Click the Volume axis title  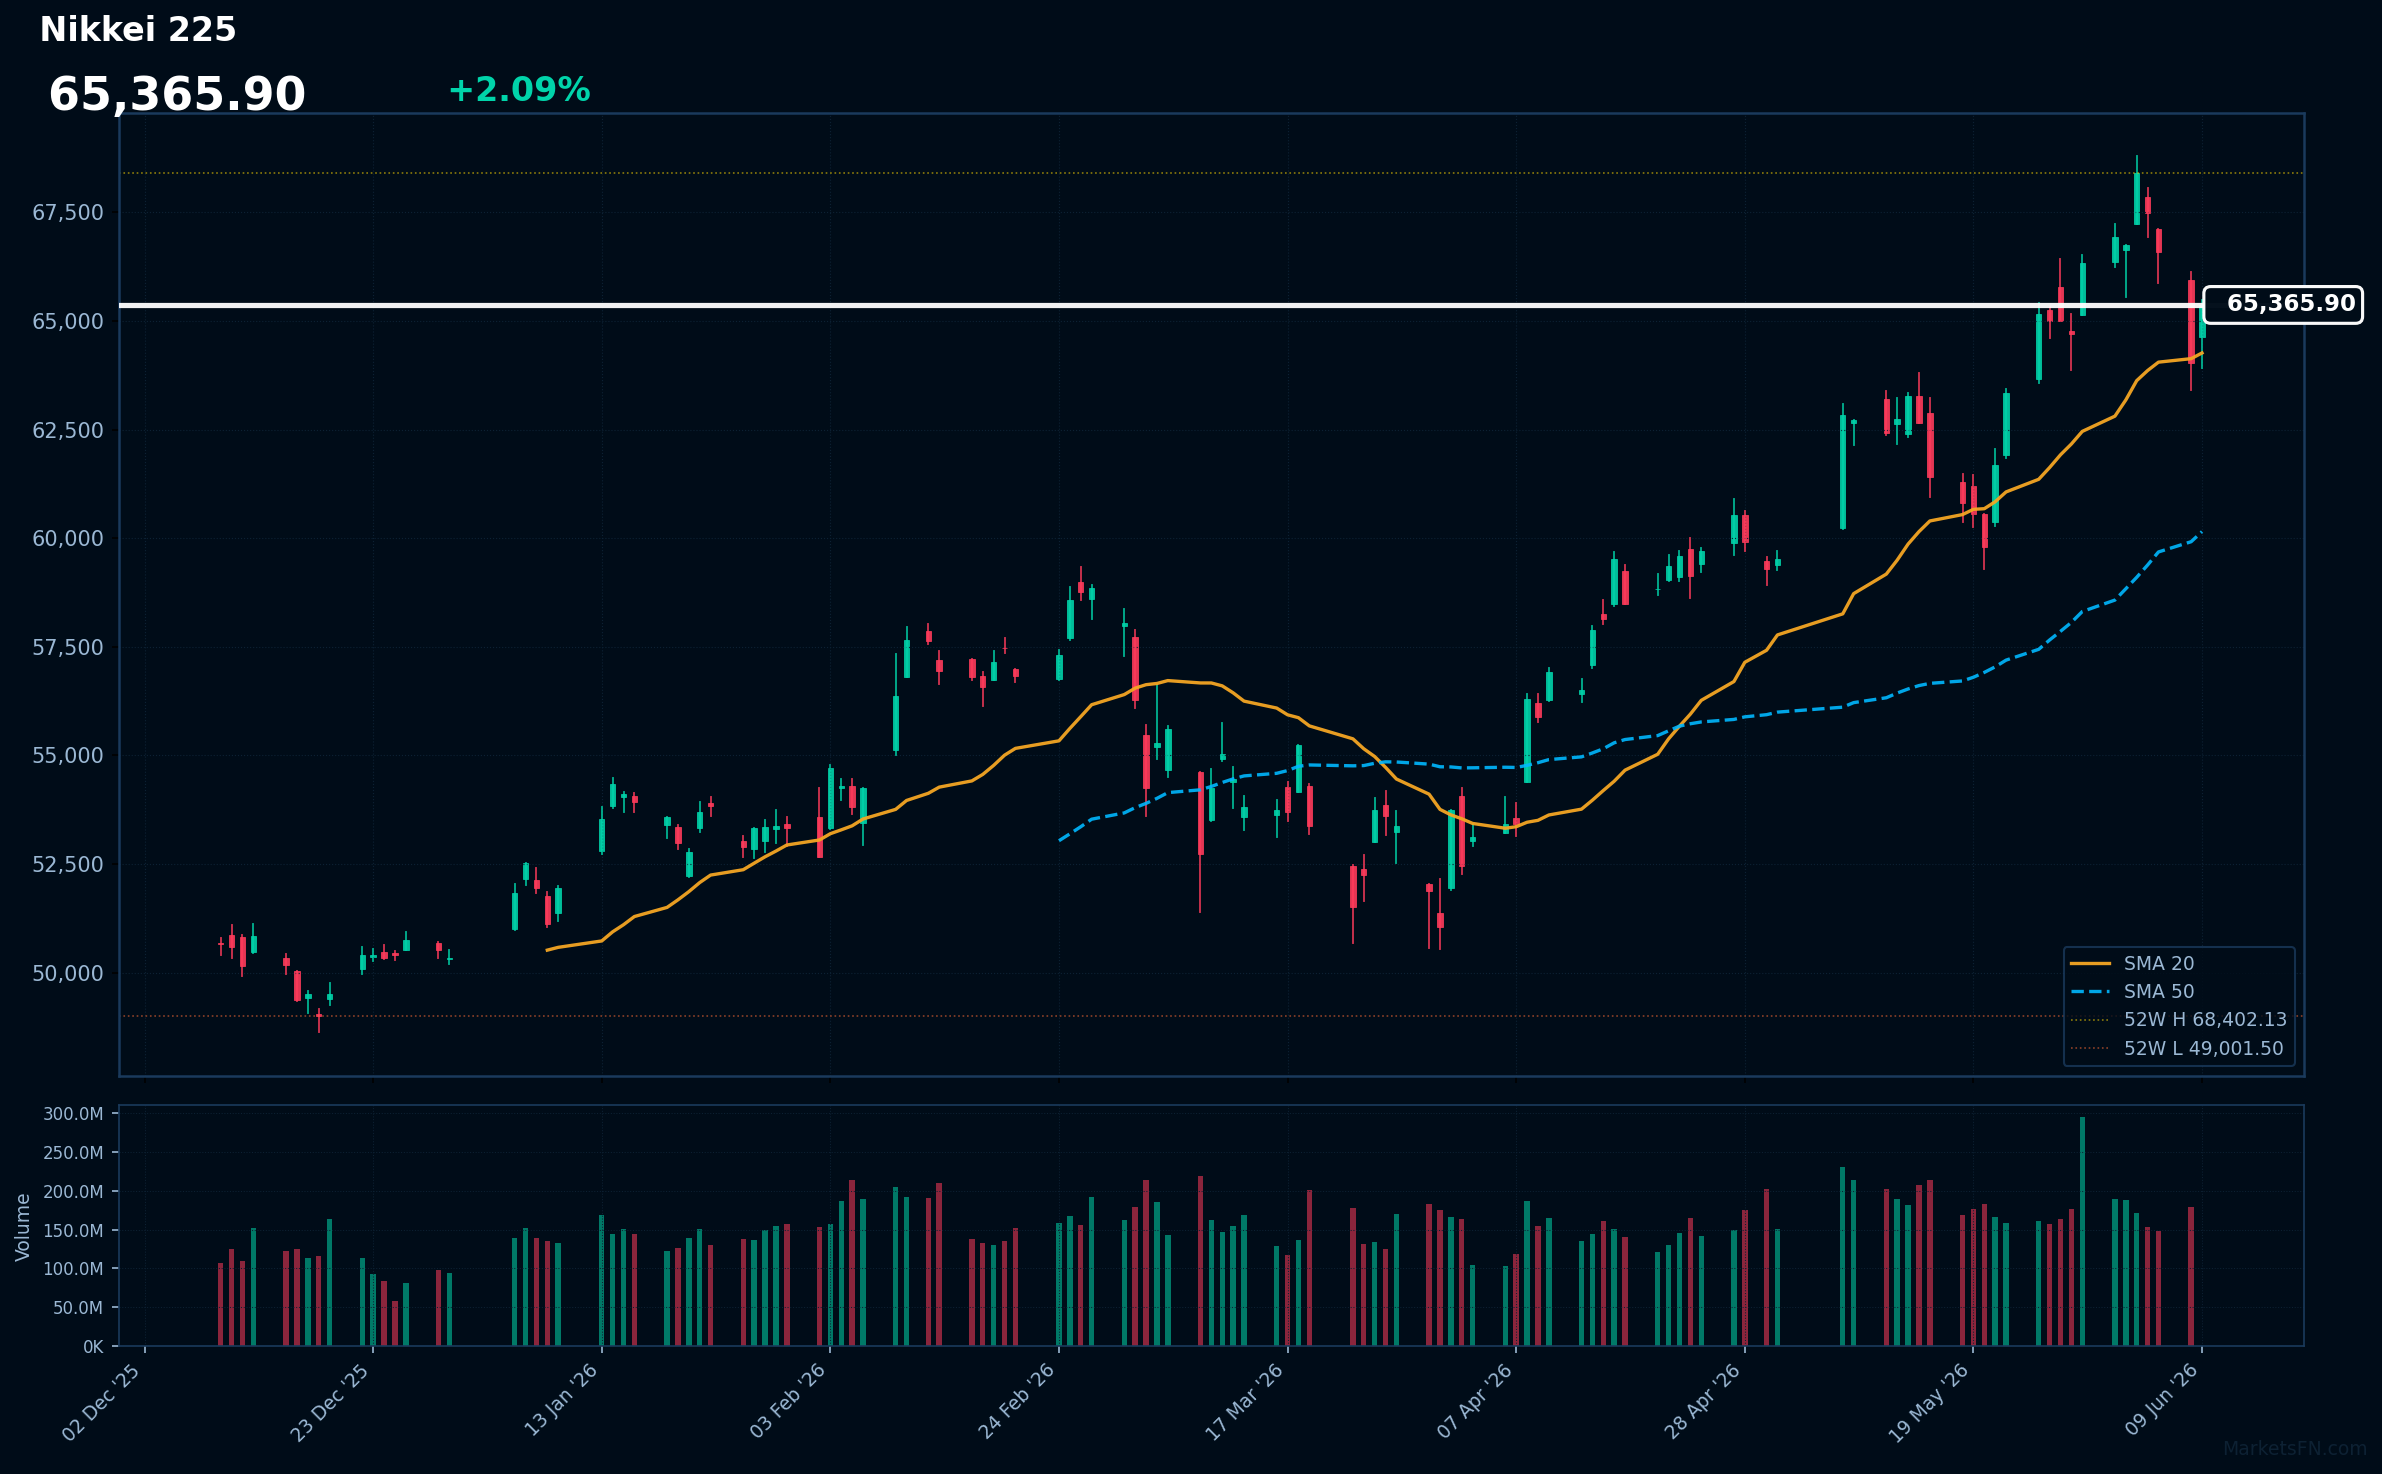[x=23, y=1227]
